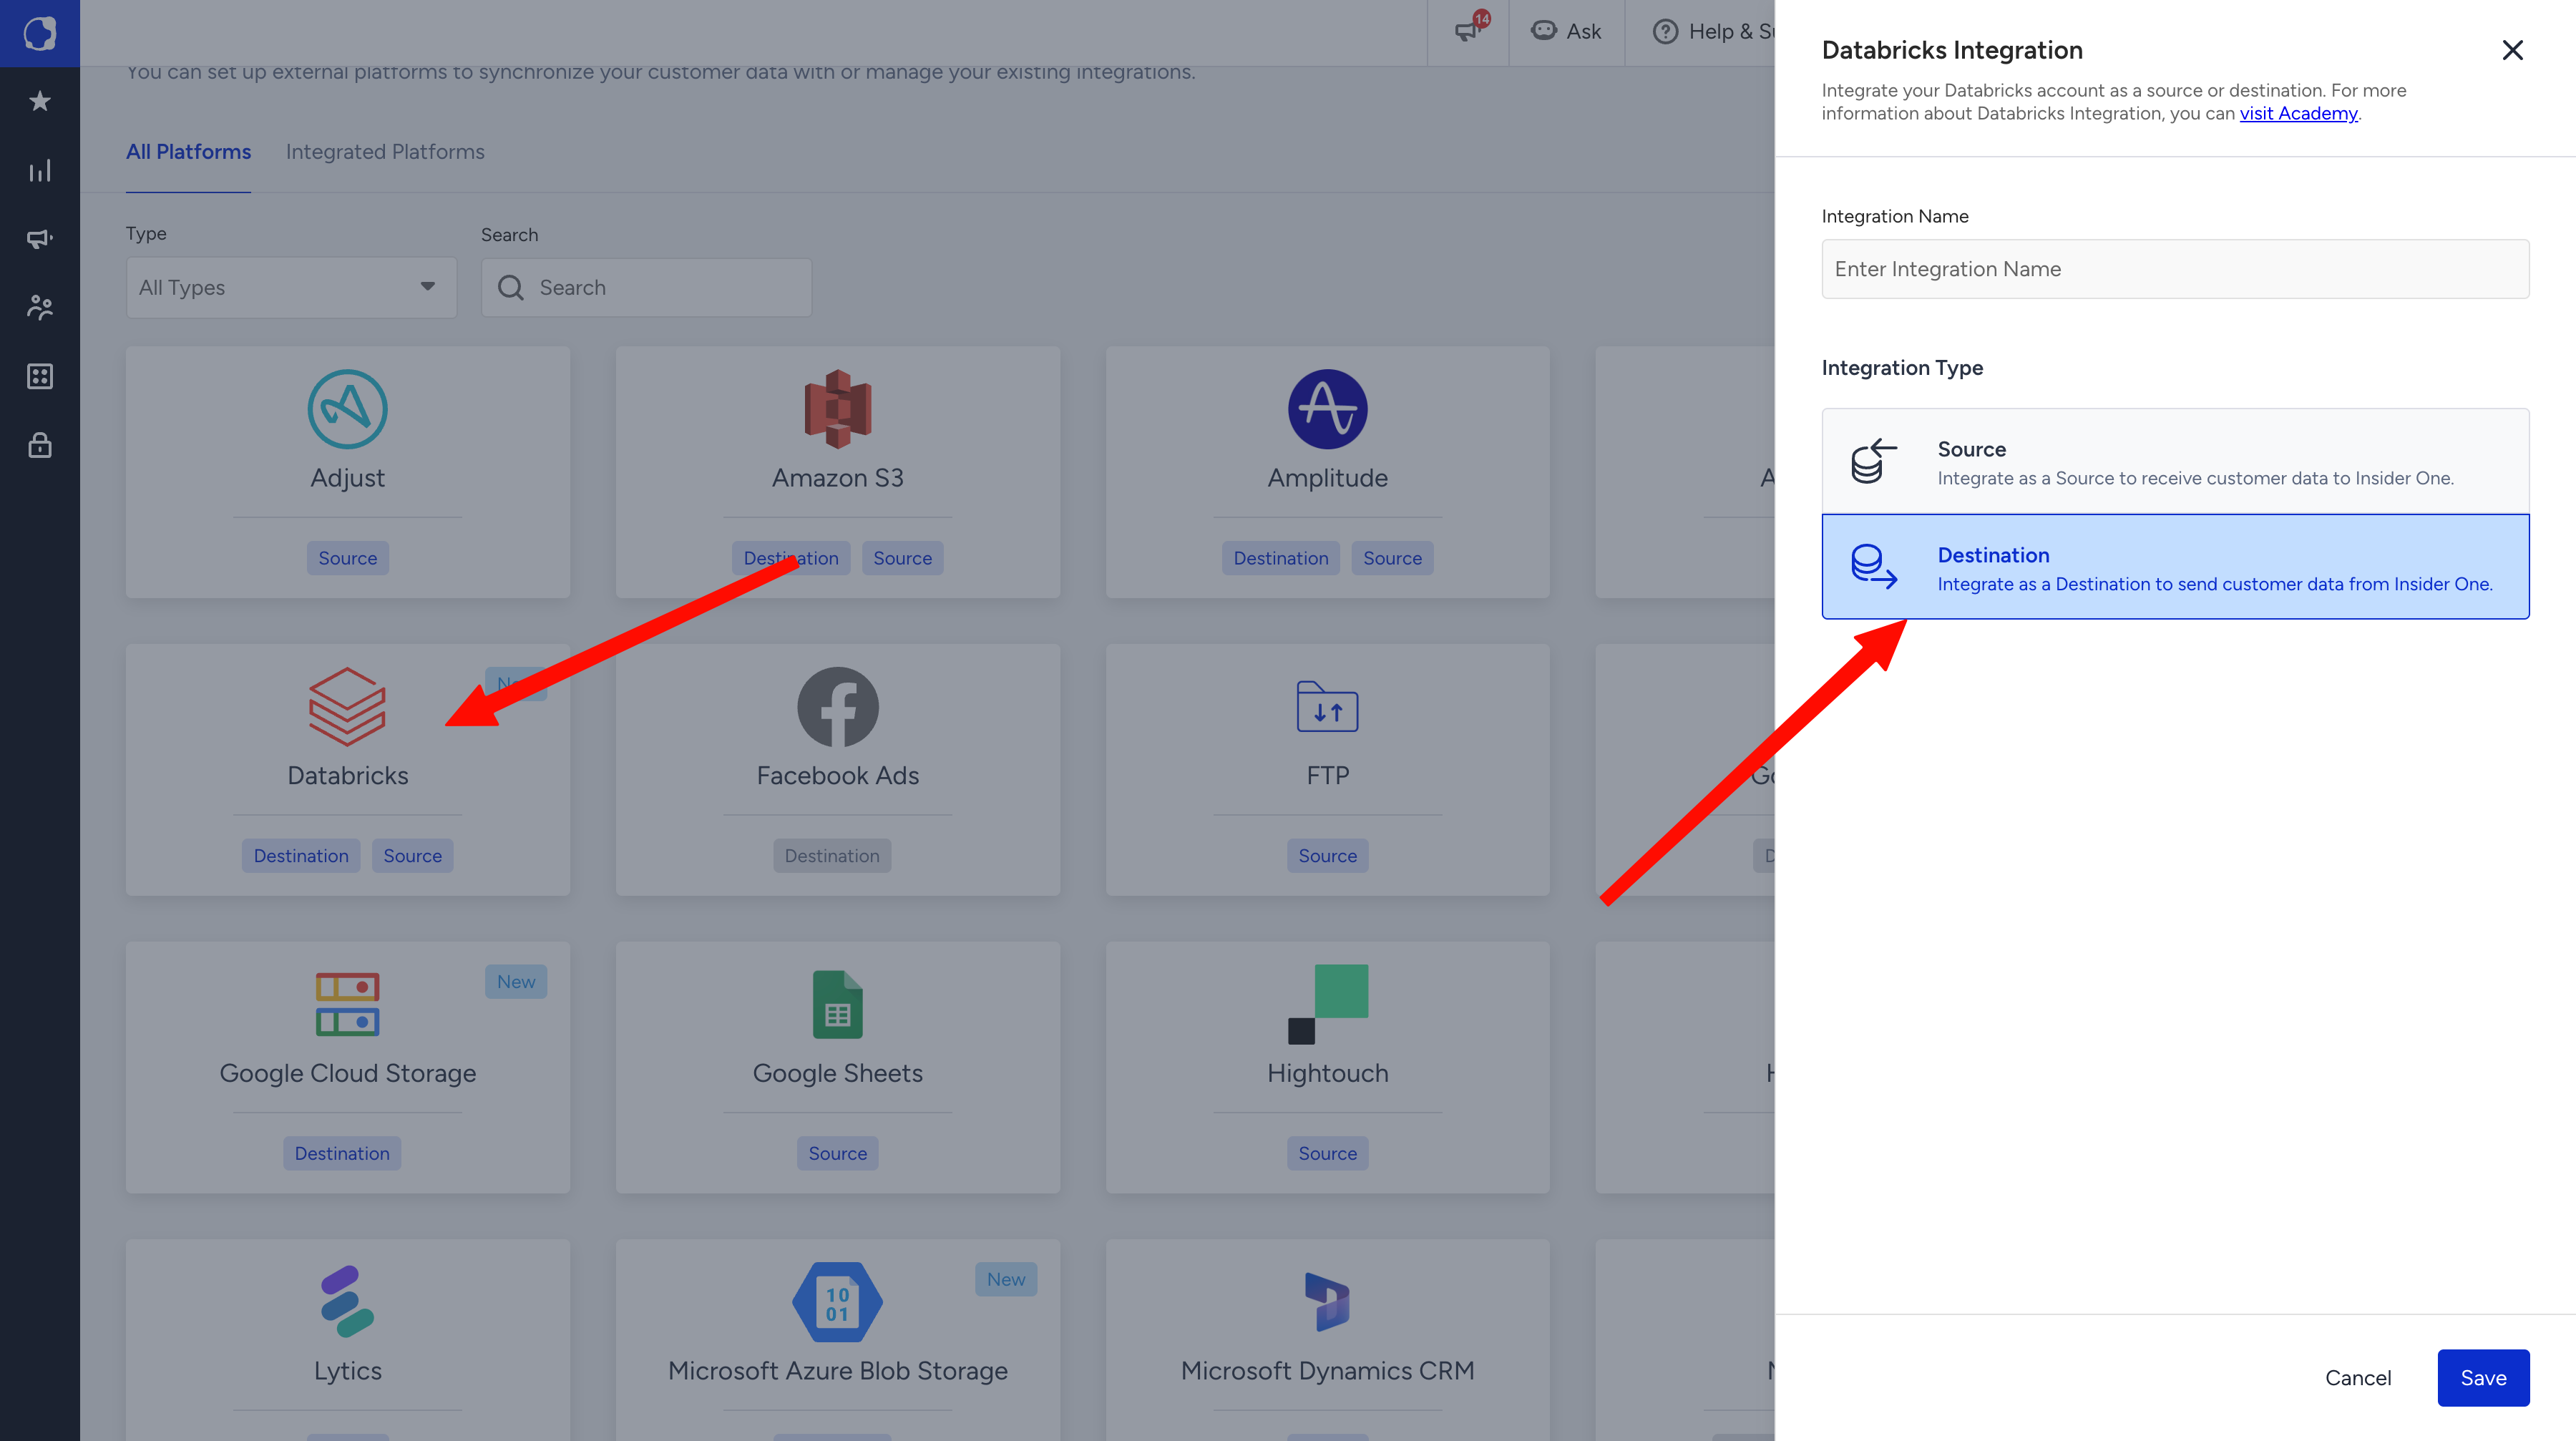Switch to the Integrated Platforms tab
Screen dimensions: 2576x1441
(x=385, y=152)
